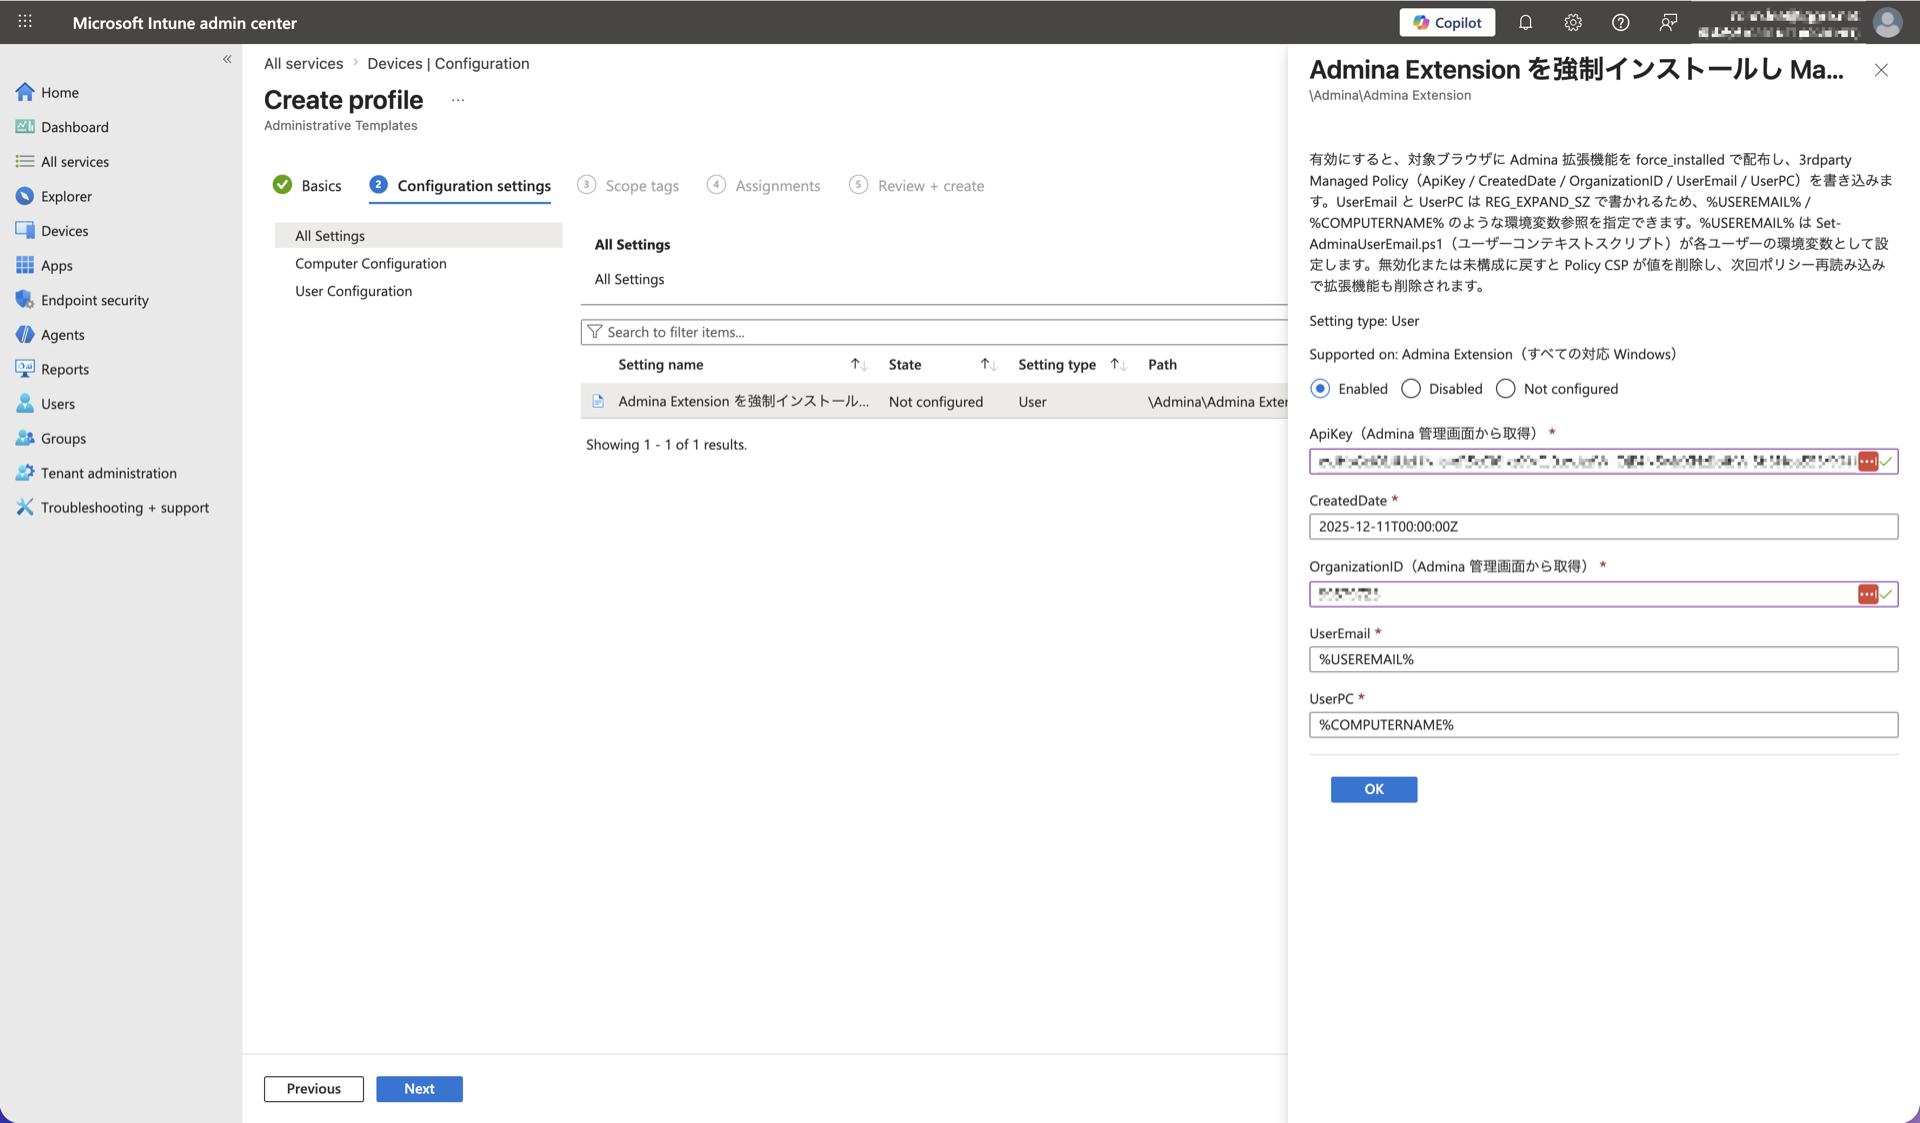Select the Disabled radio button
This screenshot has width=1920, height=1123.
tap(1411, 389)
